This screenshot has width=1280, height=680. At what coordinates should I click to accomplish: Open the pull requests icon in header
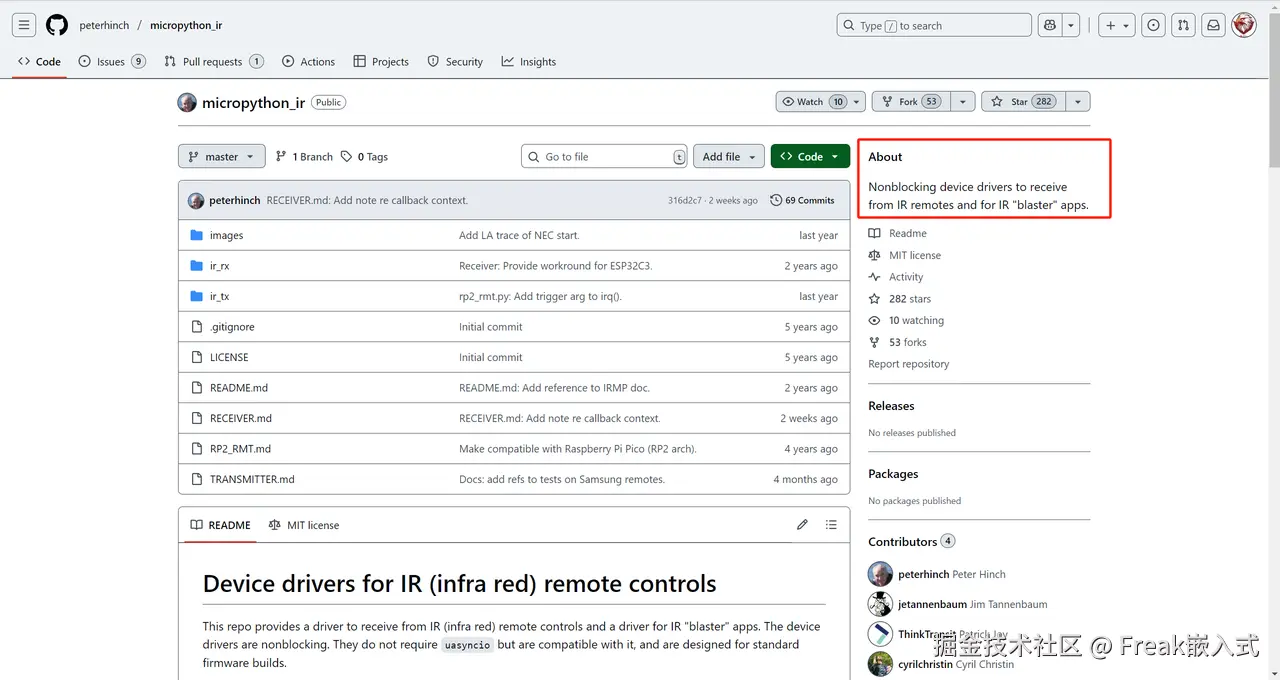tap(1183, 25)
